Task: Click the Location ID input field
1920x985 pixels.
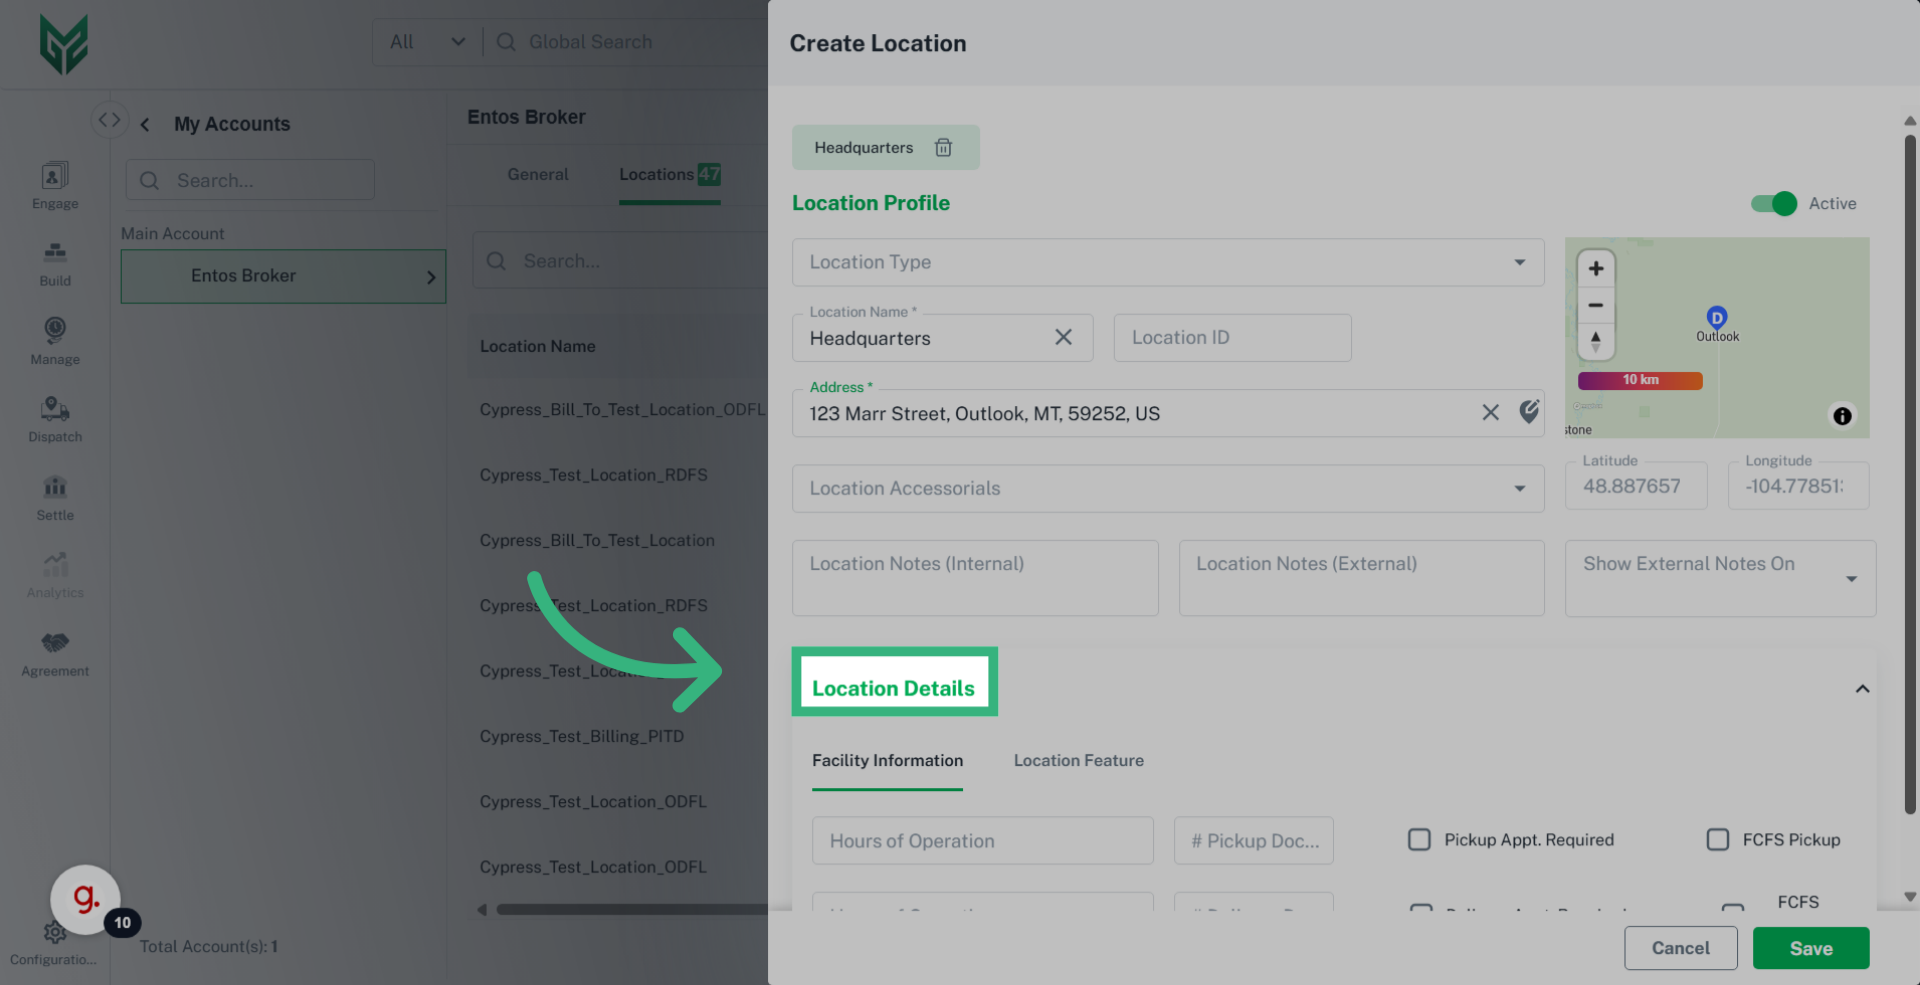Action: click(x=1232, y=338)
